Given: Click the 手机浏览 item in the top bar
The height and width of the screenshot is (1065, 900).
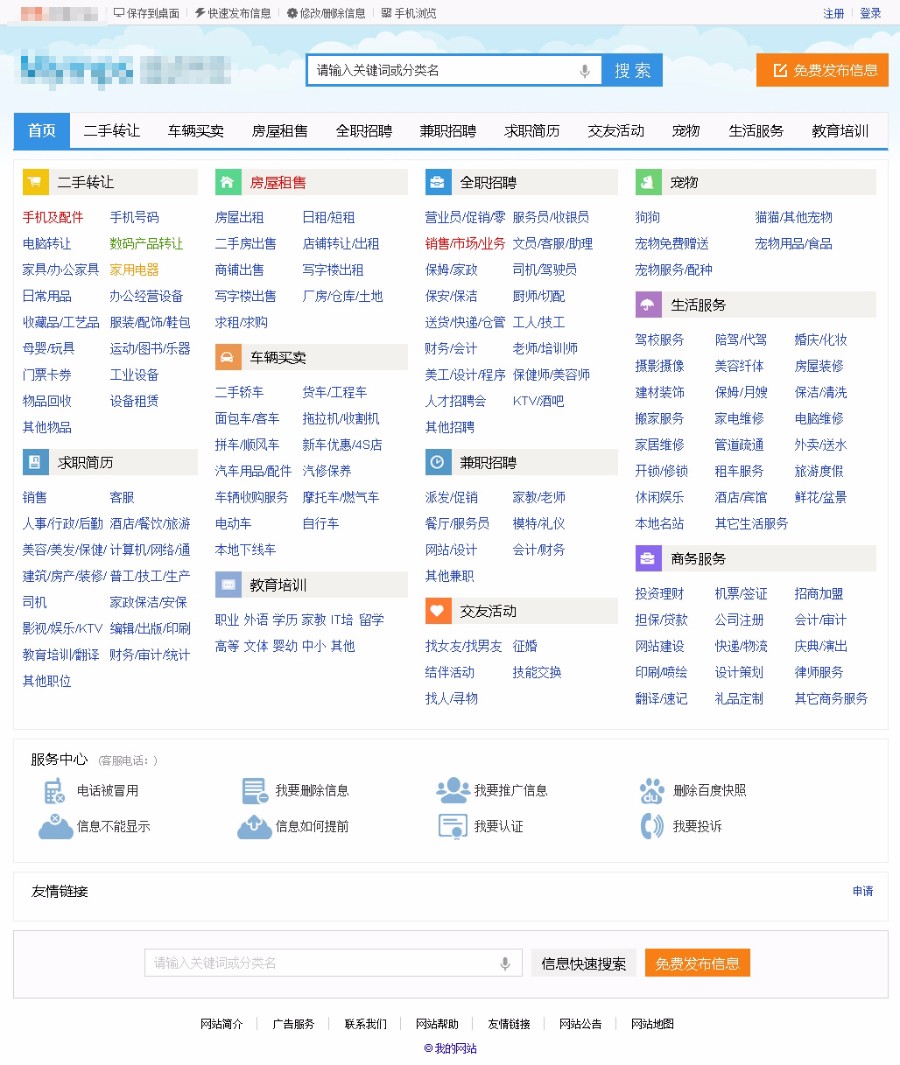Looking at the screenshot, I should (x=409, y=14).
